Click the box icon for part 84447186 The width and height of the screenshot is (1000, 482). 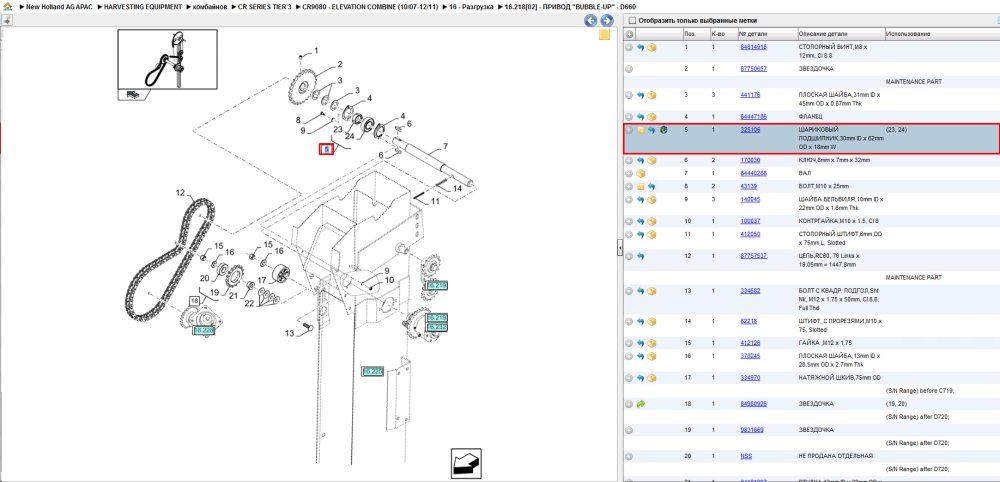[x=652, y=117]
